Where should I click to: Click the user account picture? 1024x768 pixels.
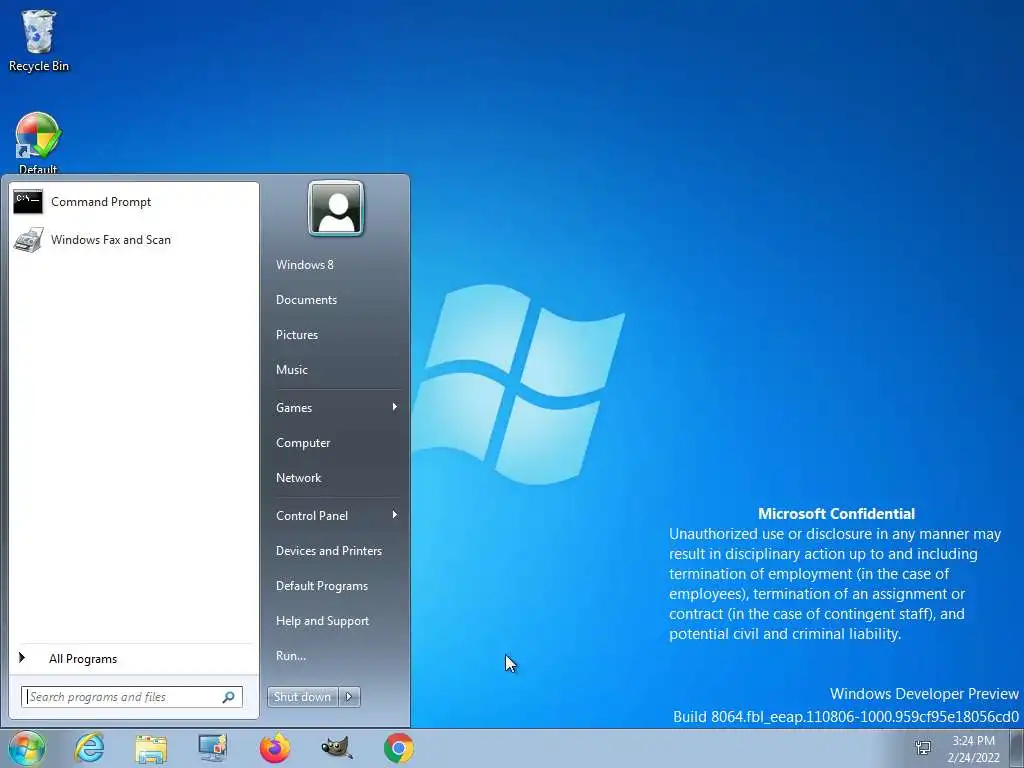pyautogui.click(x=336, y=208)
